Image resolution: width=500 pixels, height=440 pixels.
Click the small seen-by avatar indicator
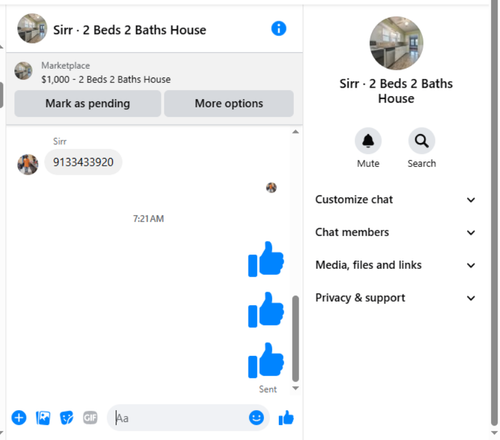point(271,188)
